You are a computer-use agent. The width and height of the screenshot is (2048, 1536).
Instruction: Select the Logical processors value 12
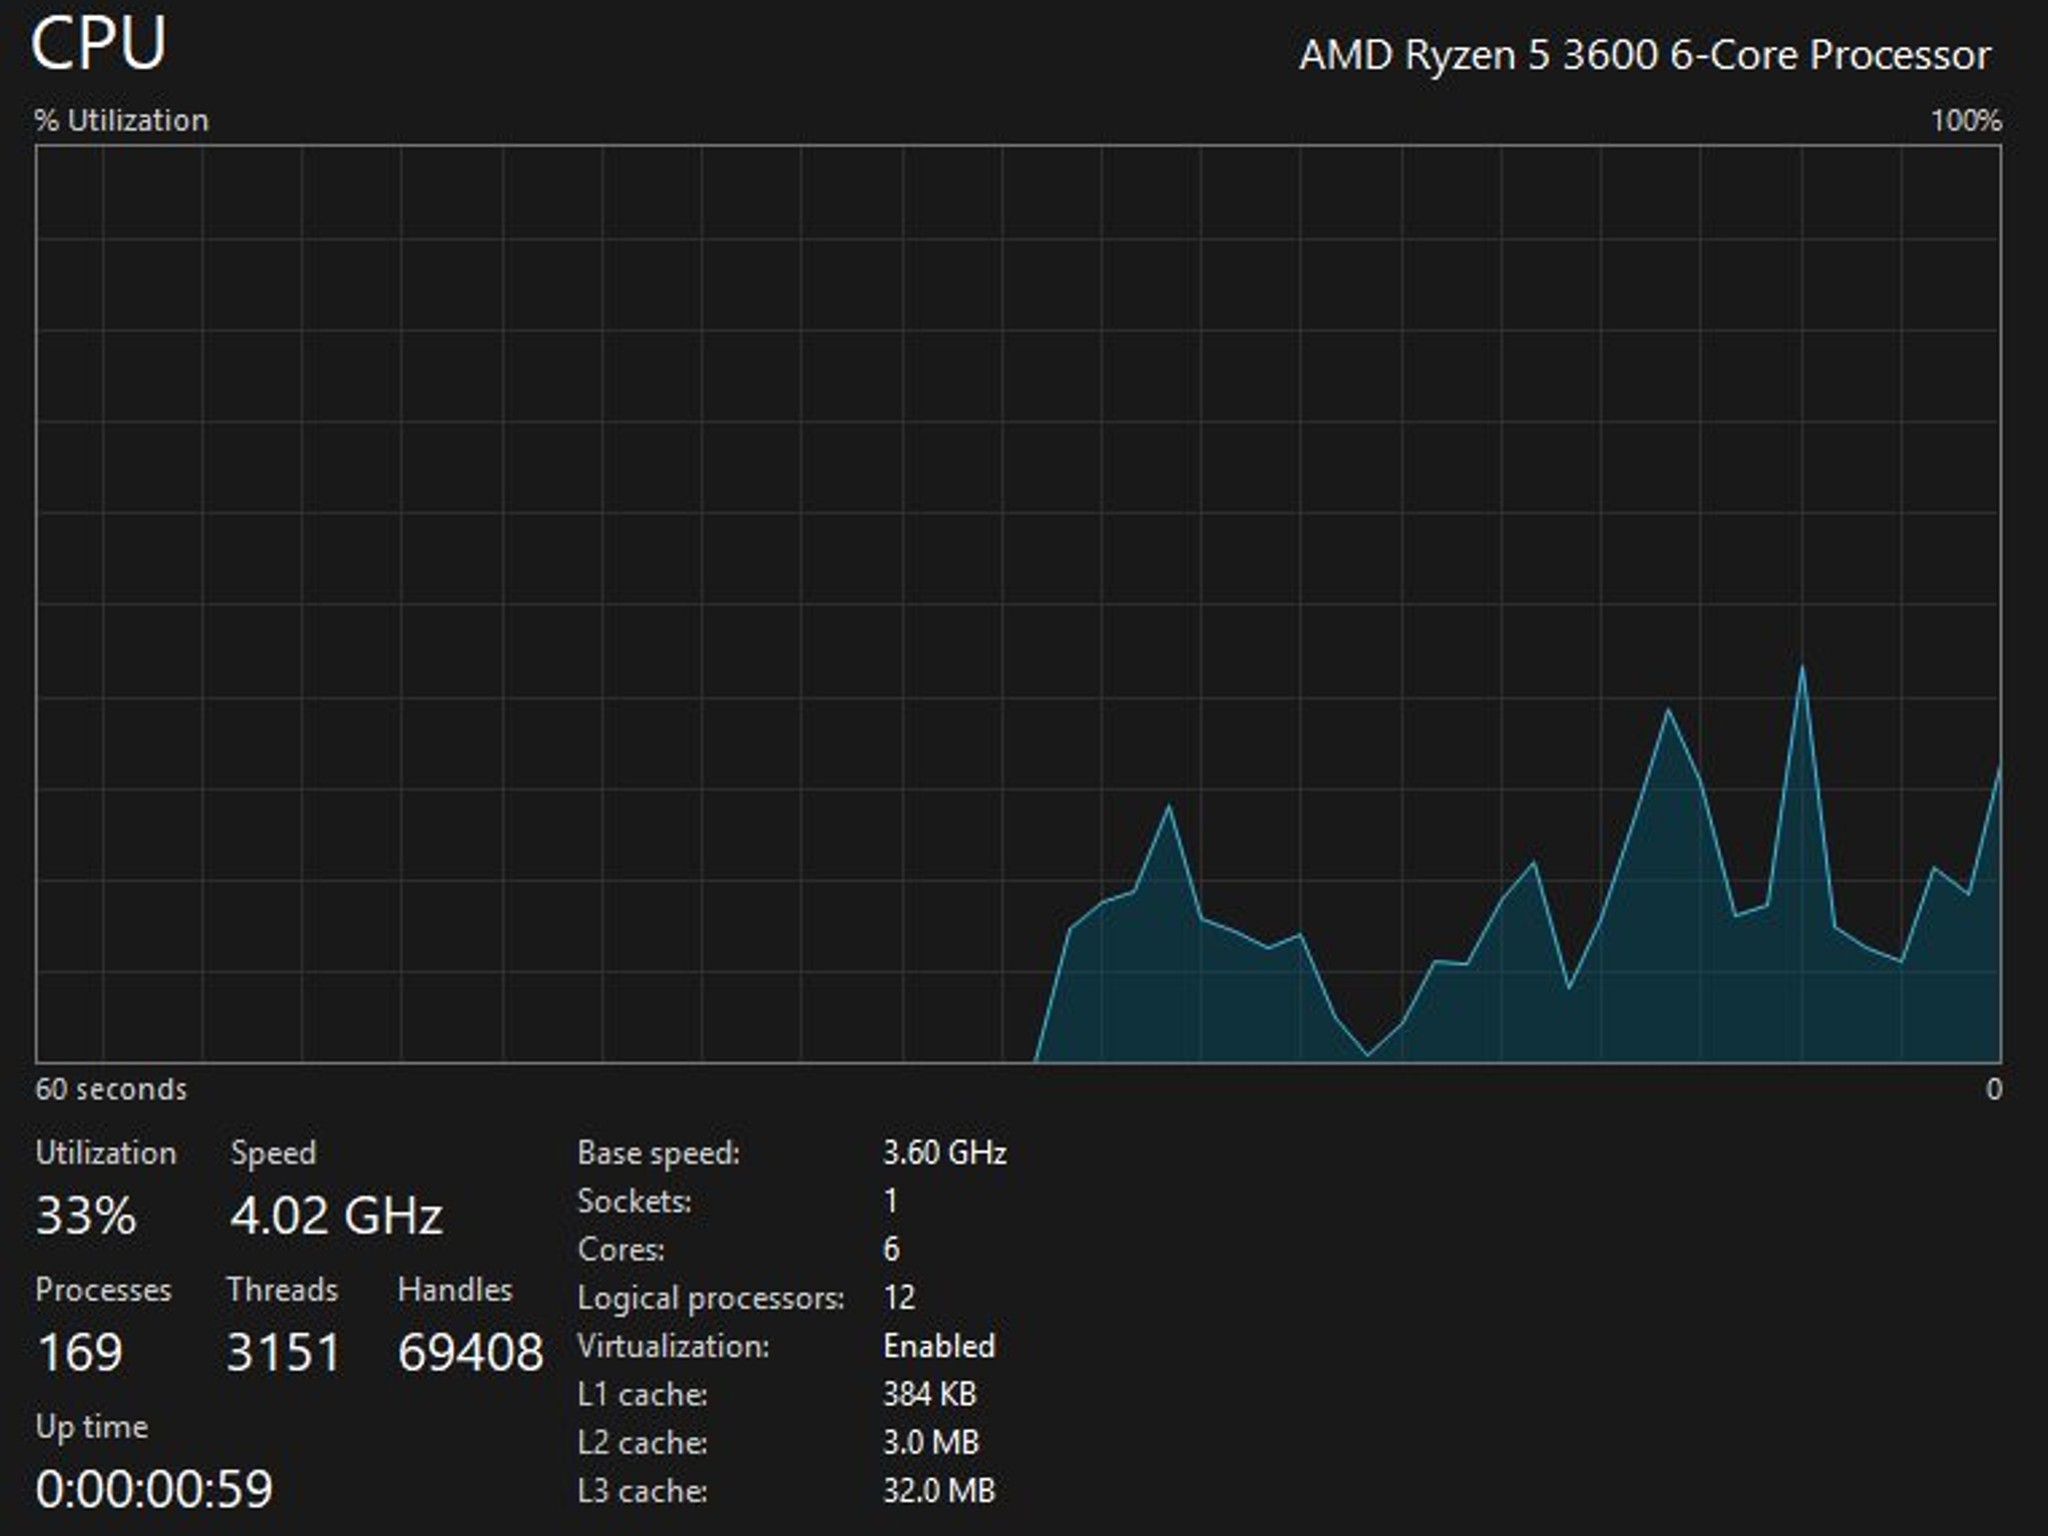click(x=899, y=1298)
